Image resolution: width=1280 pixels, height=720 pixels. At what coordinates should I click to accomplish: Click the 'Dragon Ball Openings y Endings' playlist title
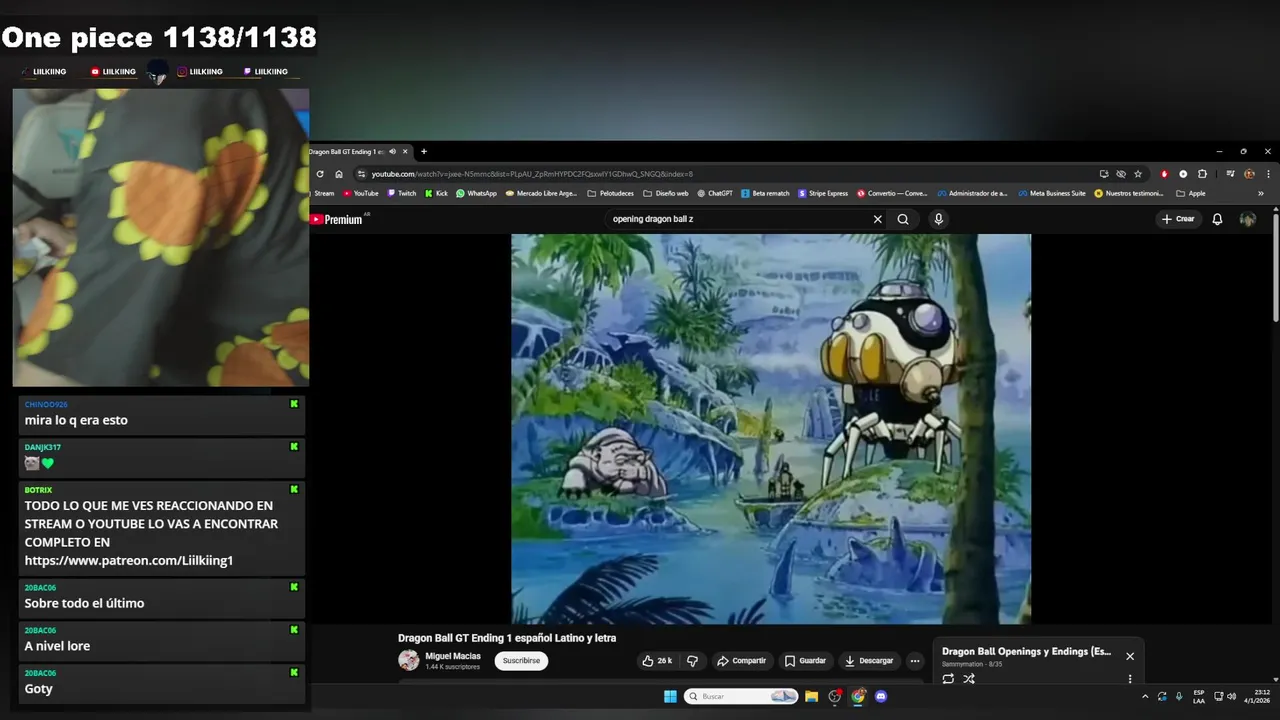pyautogui.click(x=1027, y=651)
